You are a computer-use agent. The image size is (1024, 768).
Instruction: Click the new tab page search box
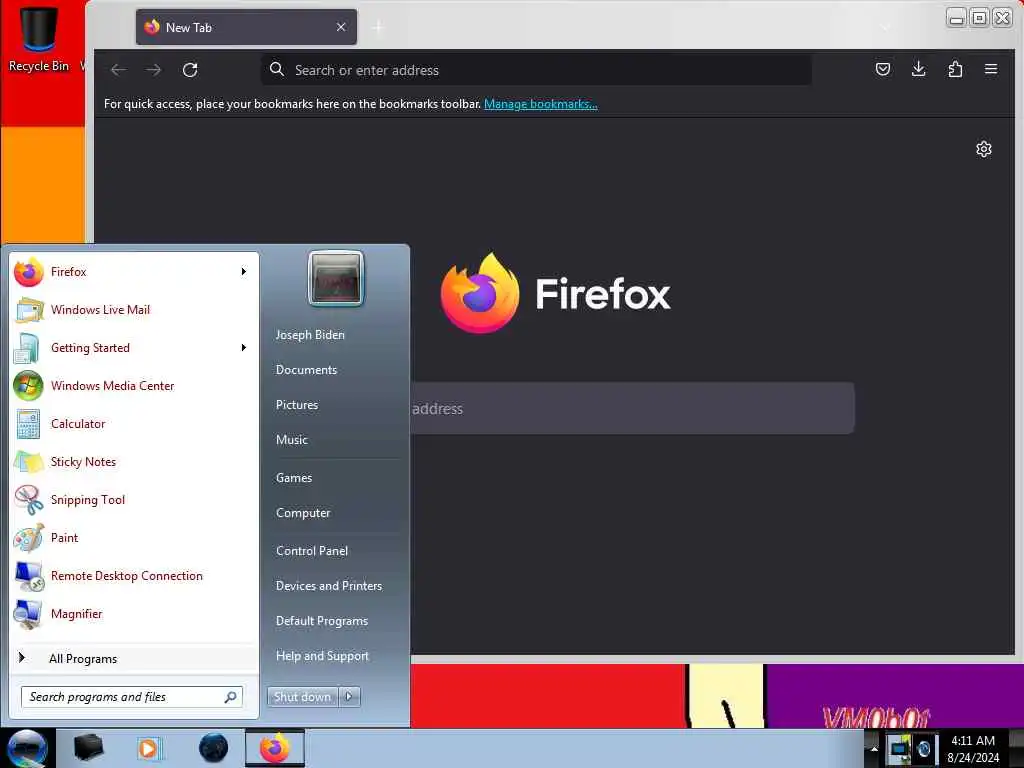coord(632,409)
